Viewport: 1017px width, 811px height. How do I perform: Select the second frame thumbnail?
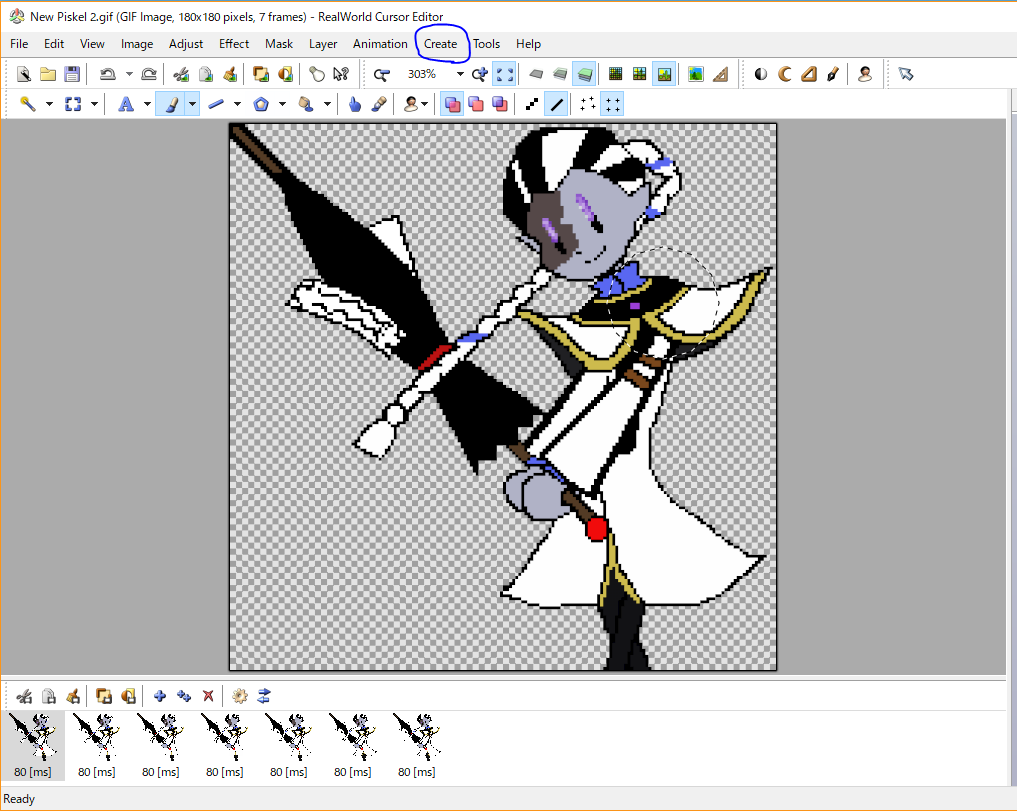click(x=97, y=745)
